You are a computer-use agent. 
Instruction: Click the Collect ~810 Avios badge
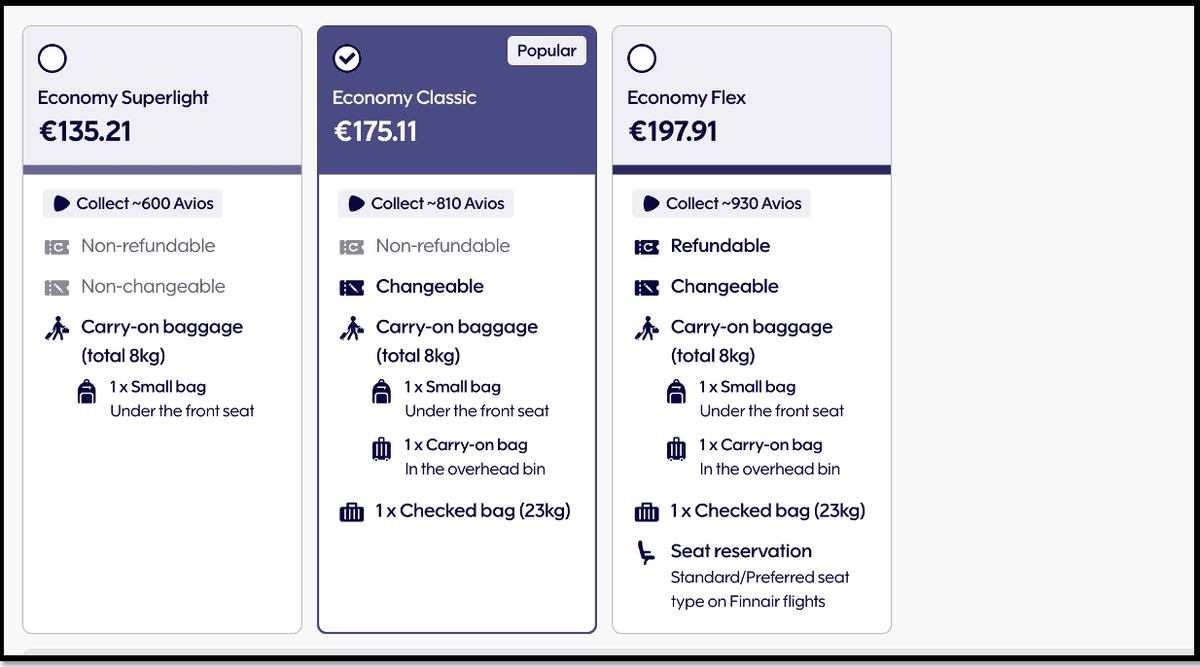click(x=426, y=204)
